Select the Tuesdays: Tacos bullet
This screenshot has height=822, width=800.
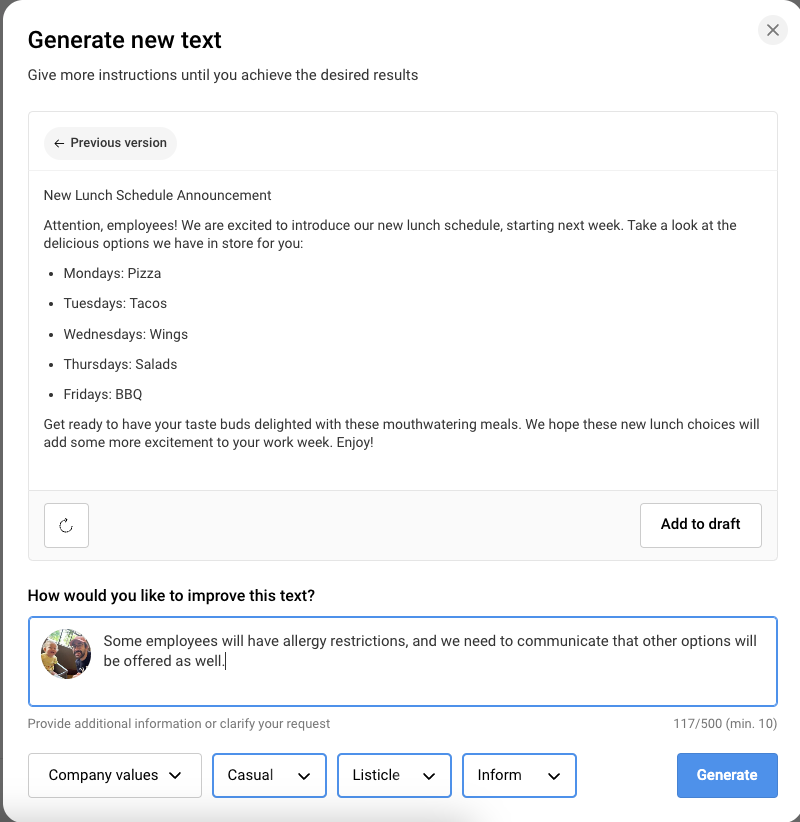tap(115, 303)
